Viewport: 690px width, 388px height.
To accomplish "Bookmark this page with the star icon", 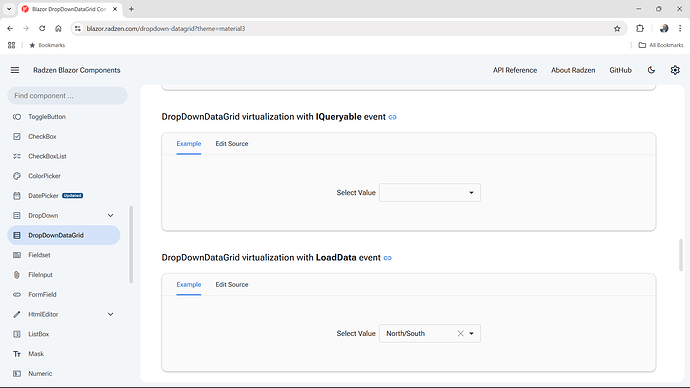I will [617, 29].
